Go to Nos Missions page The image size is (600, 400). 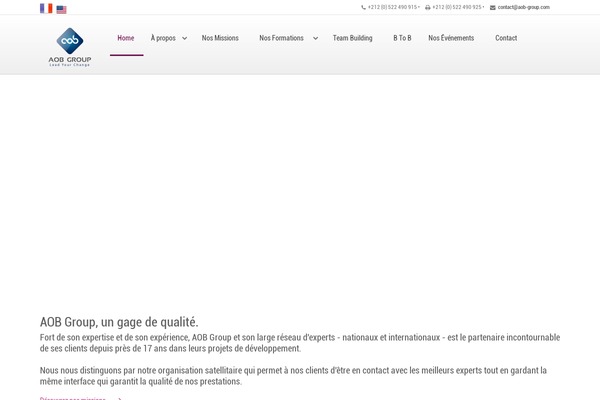(220, 38)
